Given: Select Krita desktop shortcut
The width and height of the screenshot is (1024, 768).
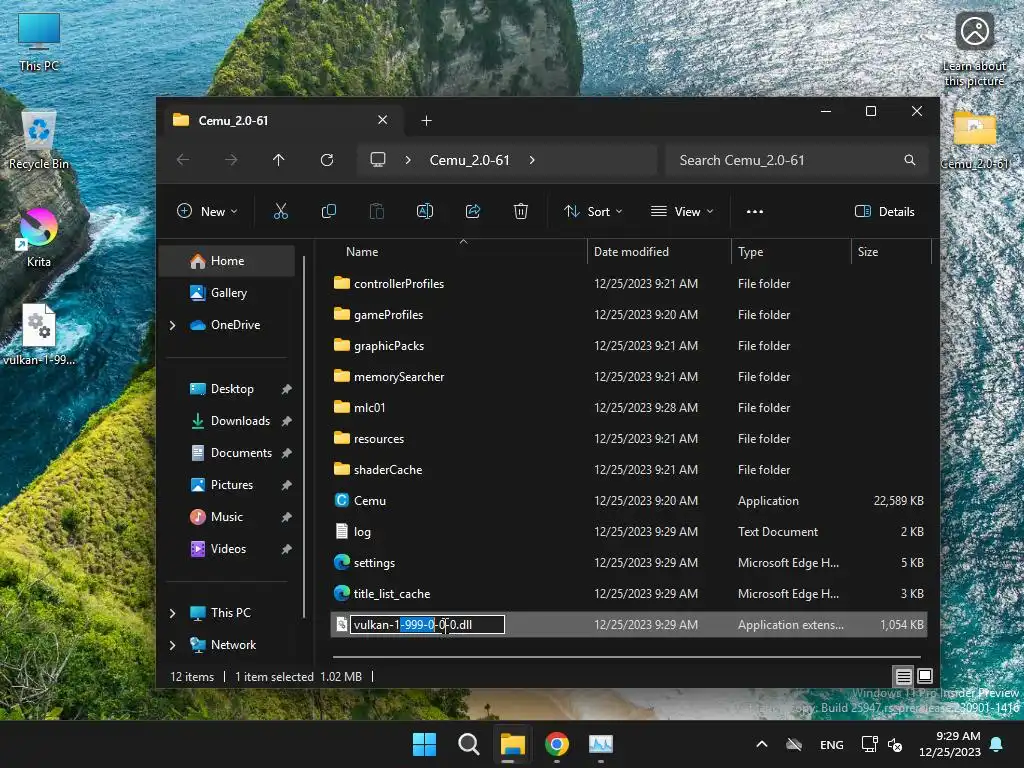Looking at the screenshot, I should pyautogui.click(x=39, y=238).
